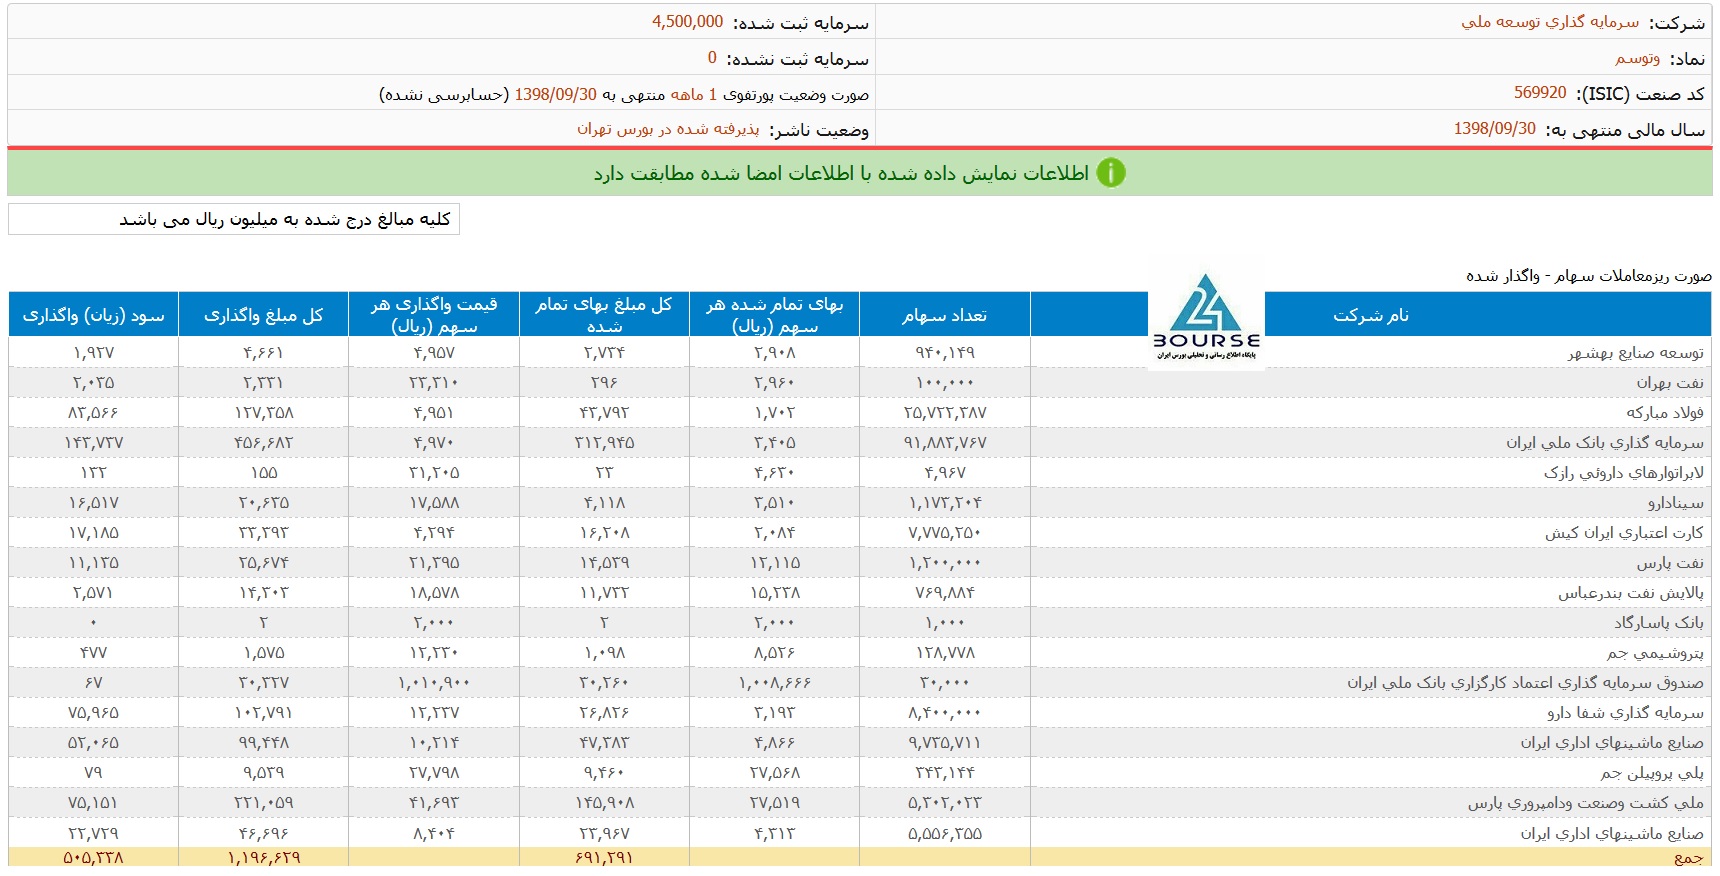Click share count ۹,۷۳۵,۷۱۱
Viewport: 1720px width, 876px height.
click(x=944, y=743)
